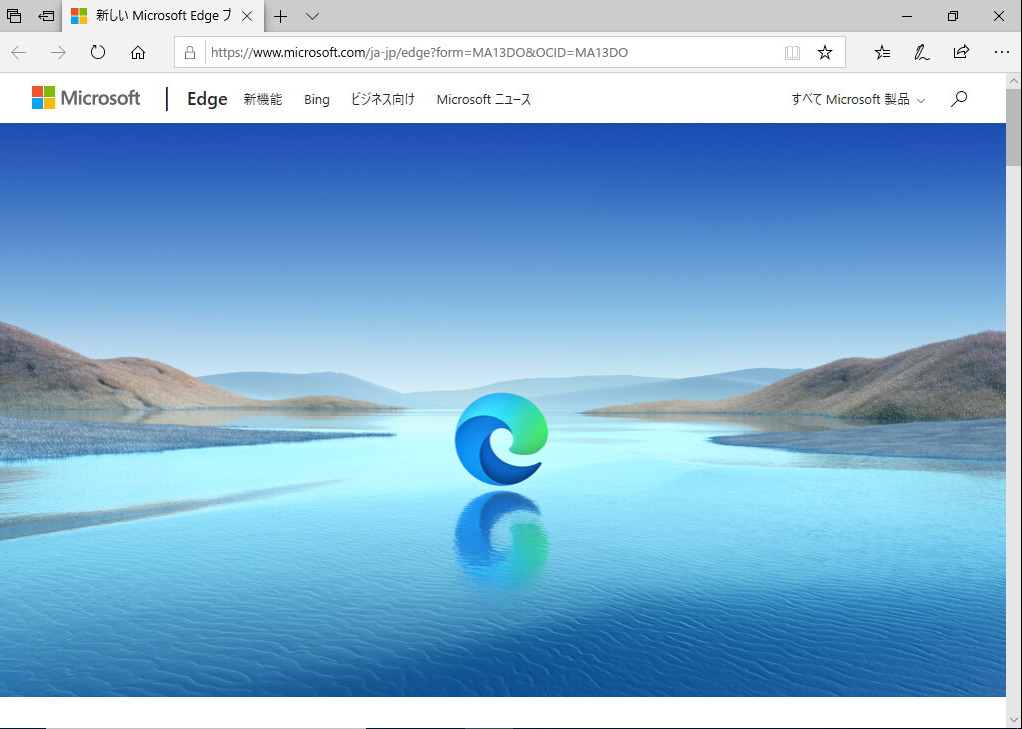
Task: Open the Favorites hub icon
Action: 882,53
